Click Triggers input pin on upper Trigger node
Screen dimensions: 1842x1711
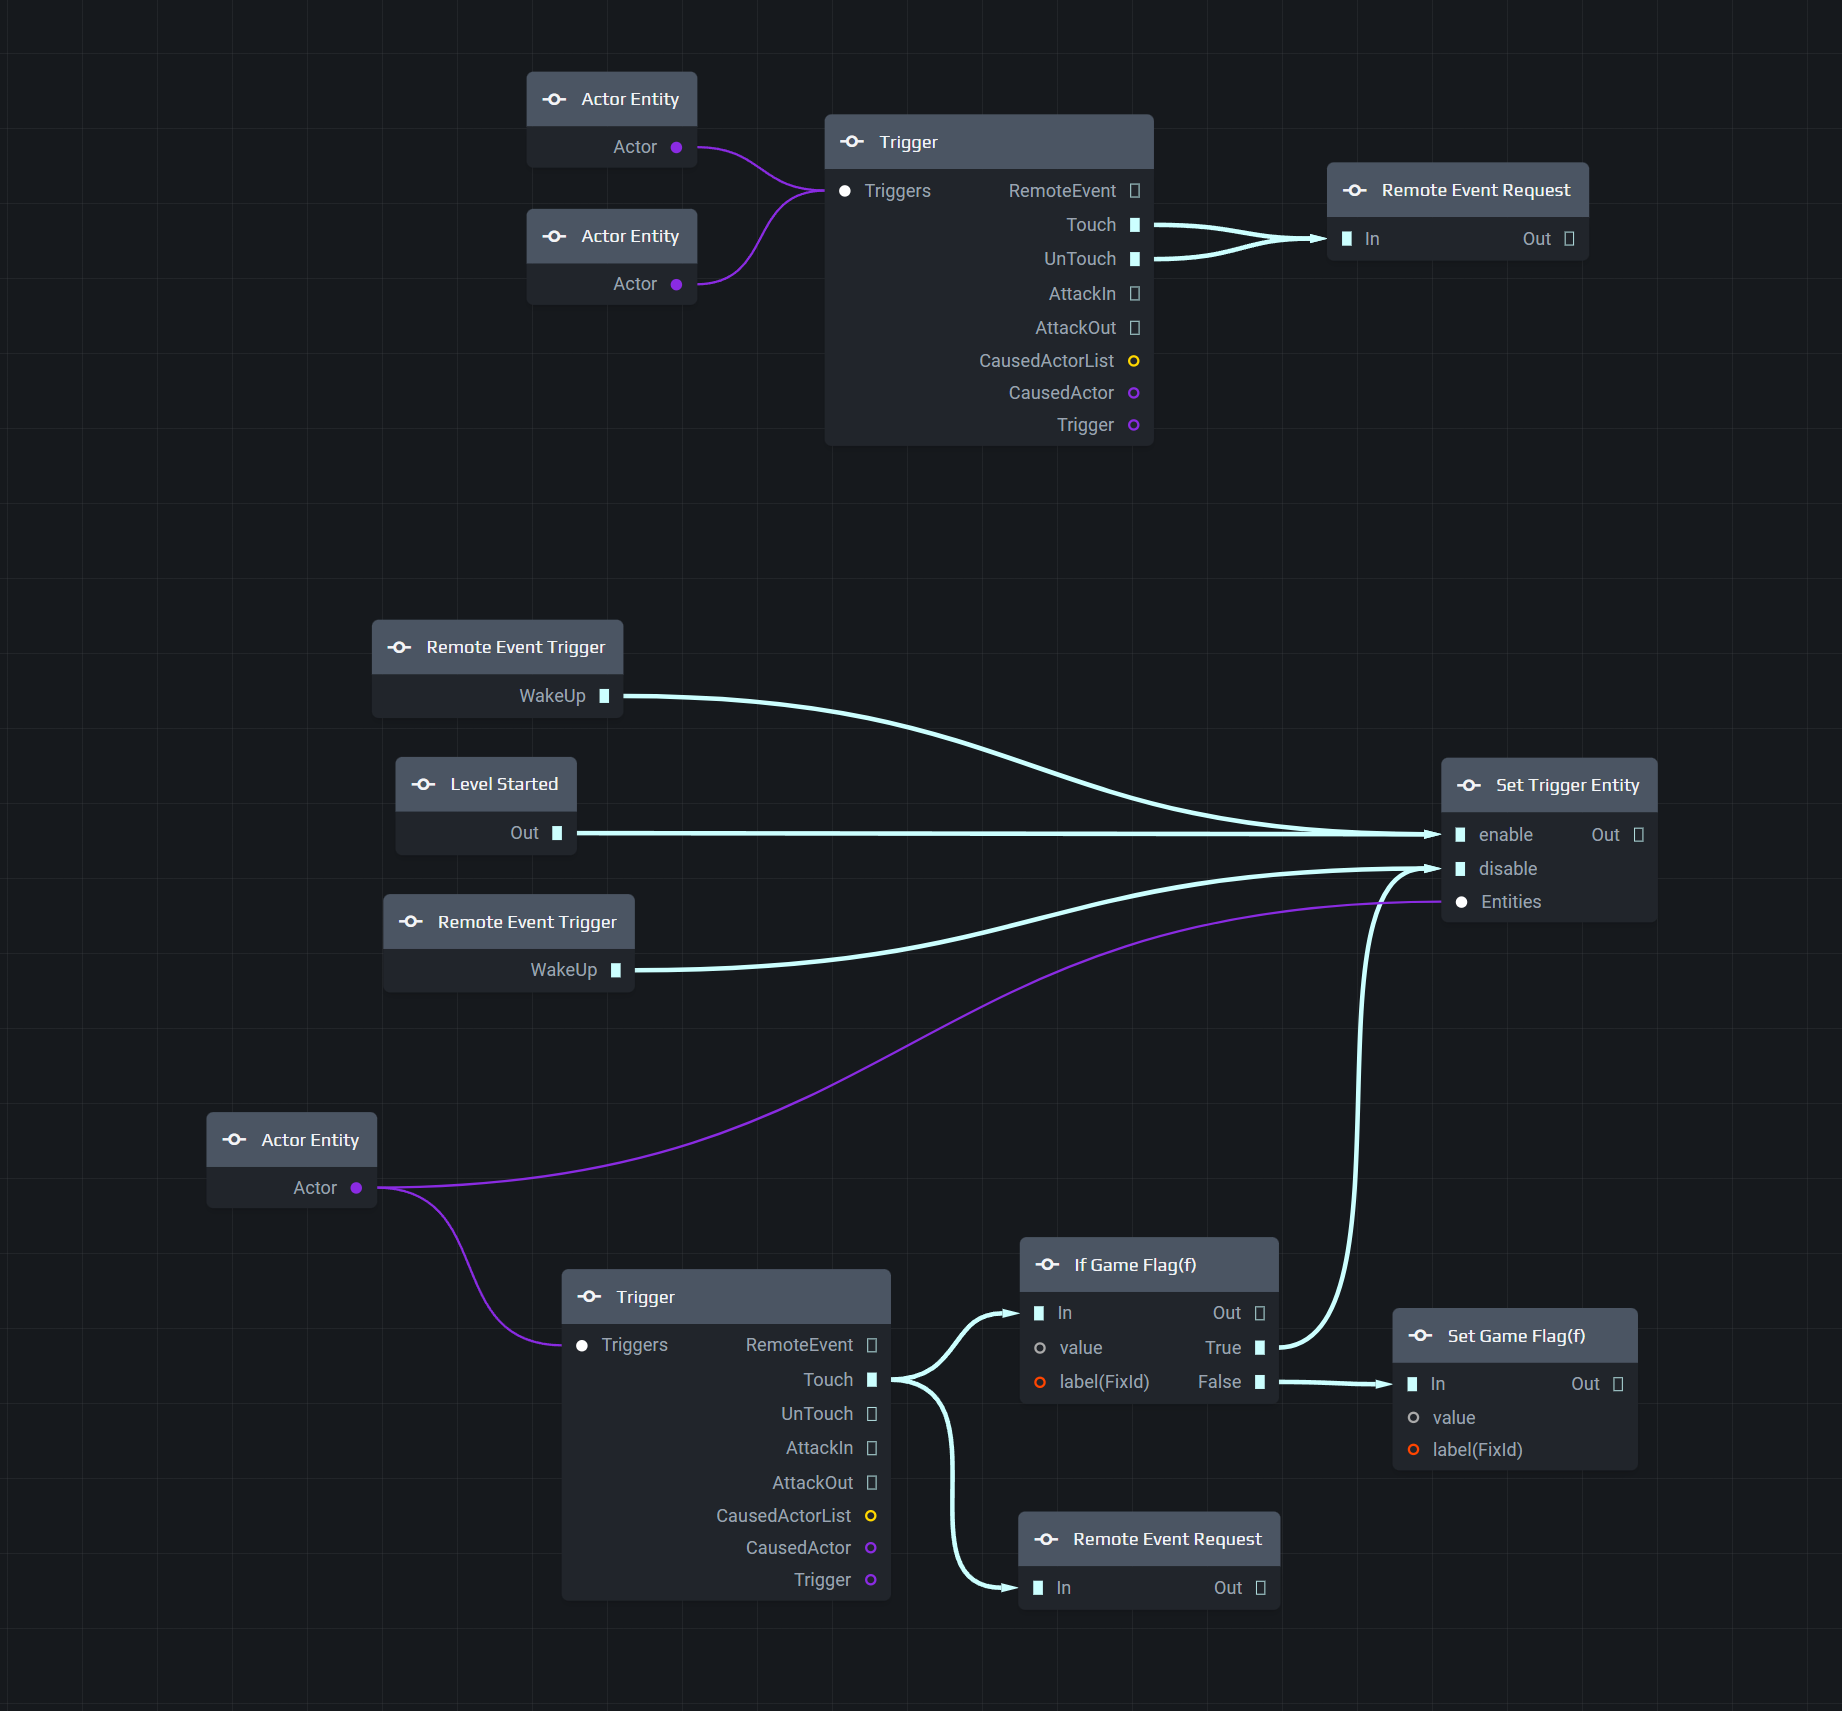pos(845,191)
